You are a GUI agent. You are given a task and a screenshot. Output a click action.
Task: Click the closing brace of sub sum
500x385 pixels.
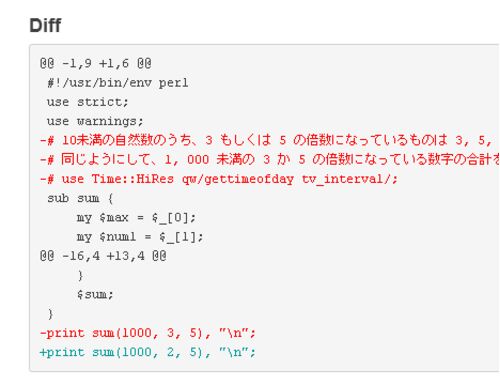tap(51, 314)
